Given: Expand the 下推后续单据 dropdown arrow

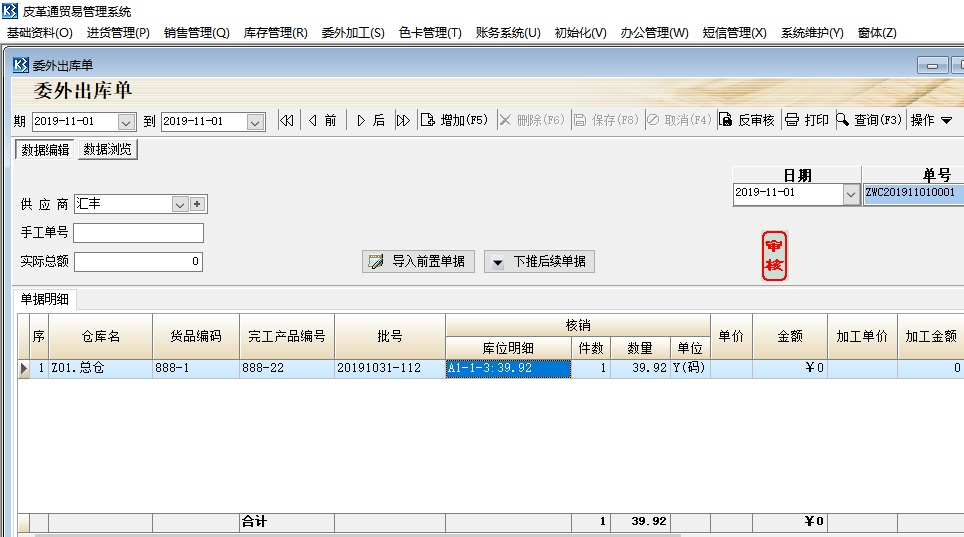Looking at the screenshot, I should 498,262.
